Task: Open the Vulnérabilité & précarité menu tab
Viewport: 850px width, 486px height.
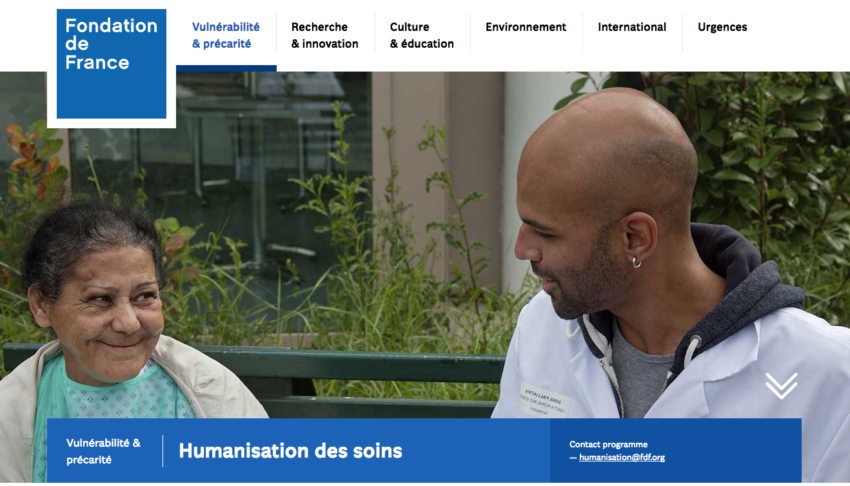Action: (x=226, y=35)
